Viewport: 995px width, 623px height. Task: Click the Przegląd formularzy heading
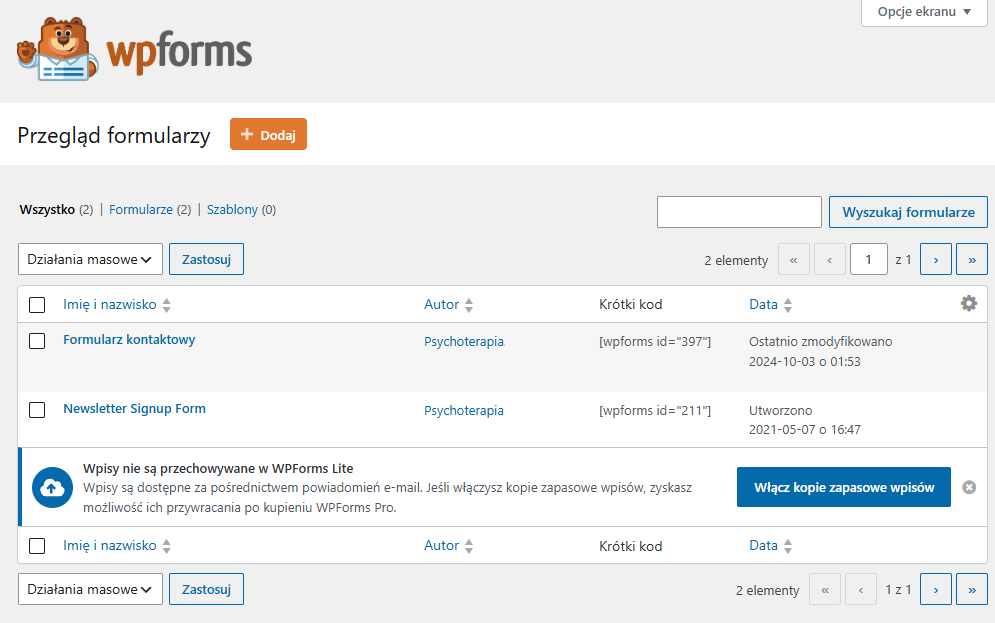click(x=114, y=135)
